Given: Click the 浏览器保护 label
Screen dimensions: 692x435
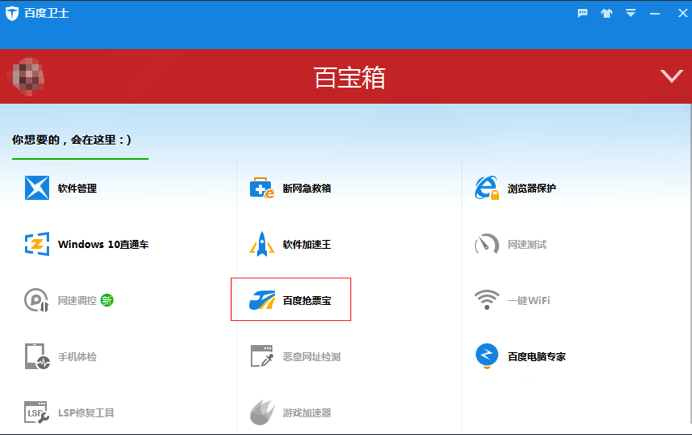Looking at the screenshot, I should click(x=532, y=188).
